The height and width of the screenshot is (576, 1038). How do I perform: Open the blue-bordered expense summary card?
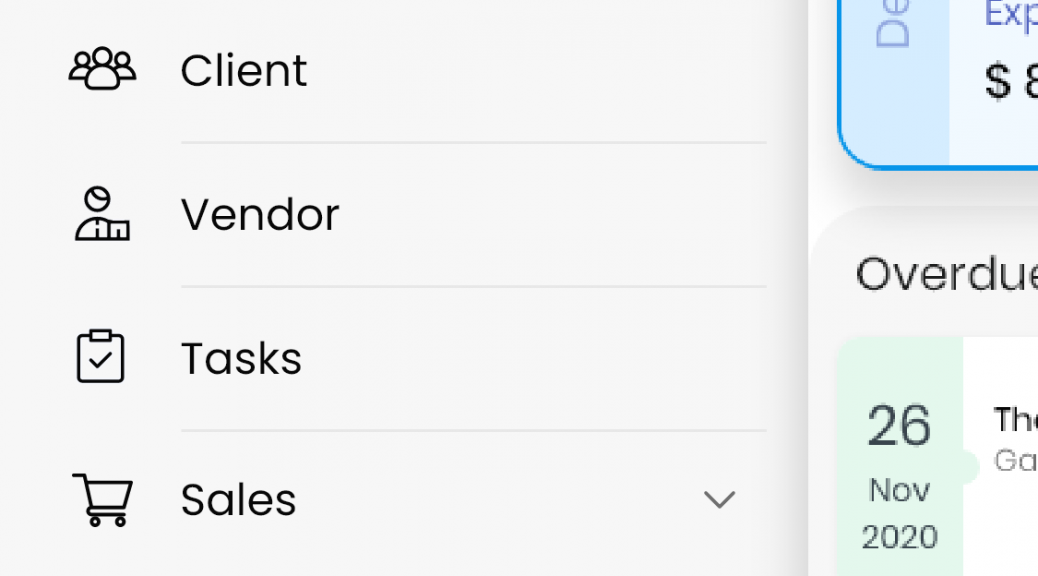(x=938, y=83)
